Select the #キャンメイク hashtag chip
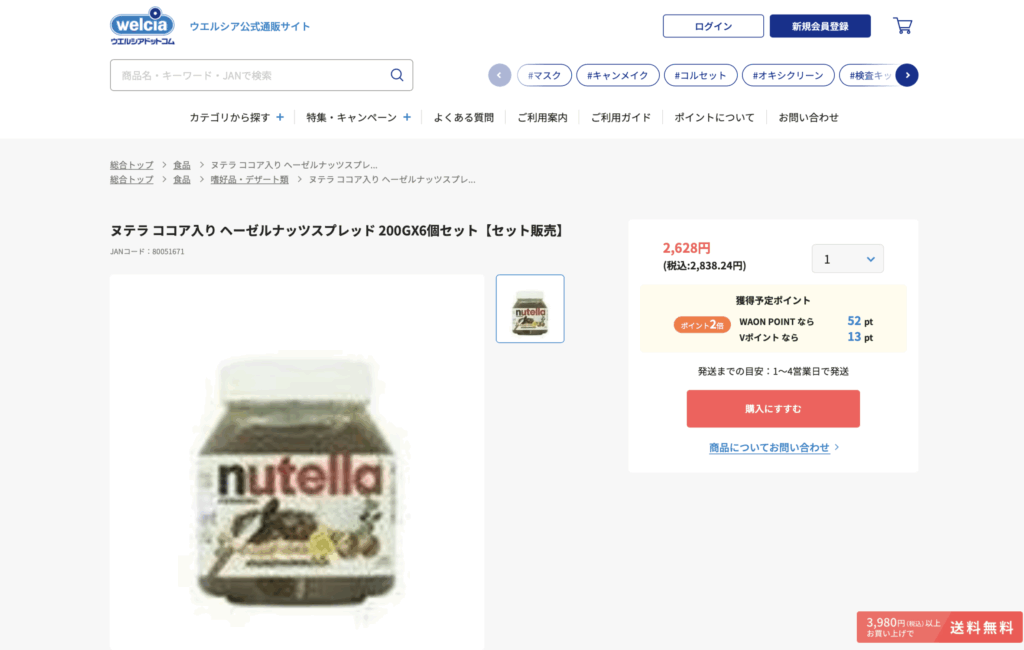The width and height of the screenshot is (1024, 650). point(618,75)
